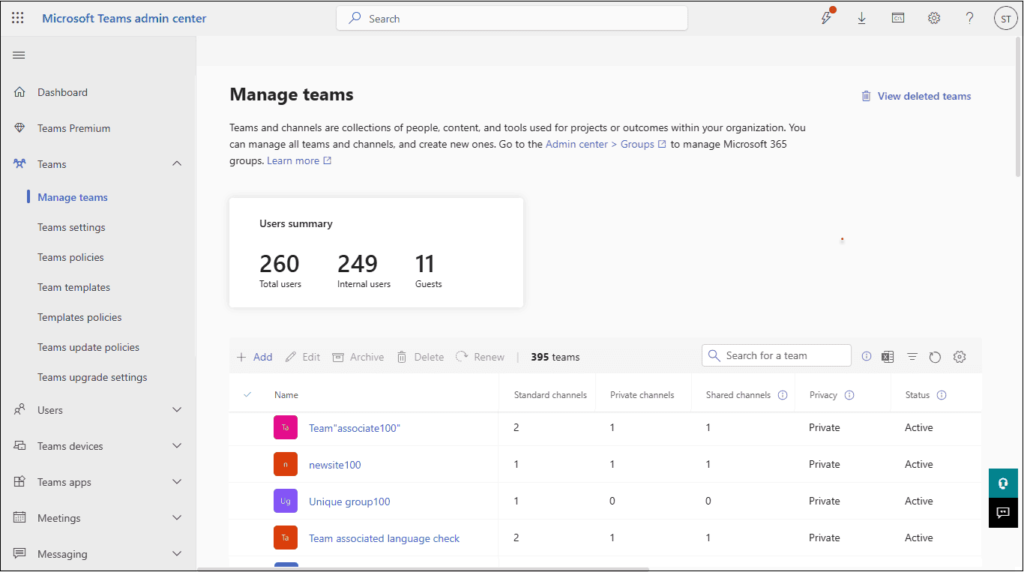
Task: Open the filter icon in teams toolbar
Action: pos(912,357)
